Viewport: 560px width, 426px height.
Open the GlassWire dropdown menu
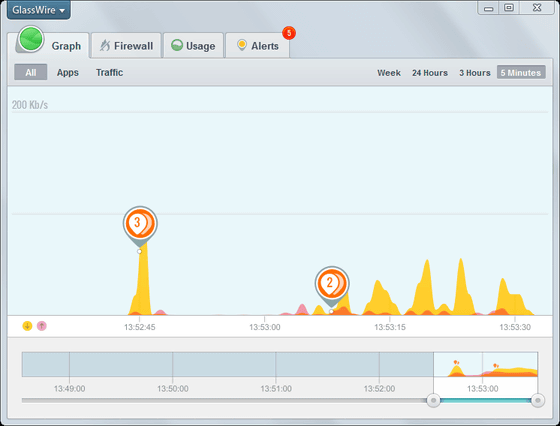click(x=39, y=10)
